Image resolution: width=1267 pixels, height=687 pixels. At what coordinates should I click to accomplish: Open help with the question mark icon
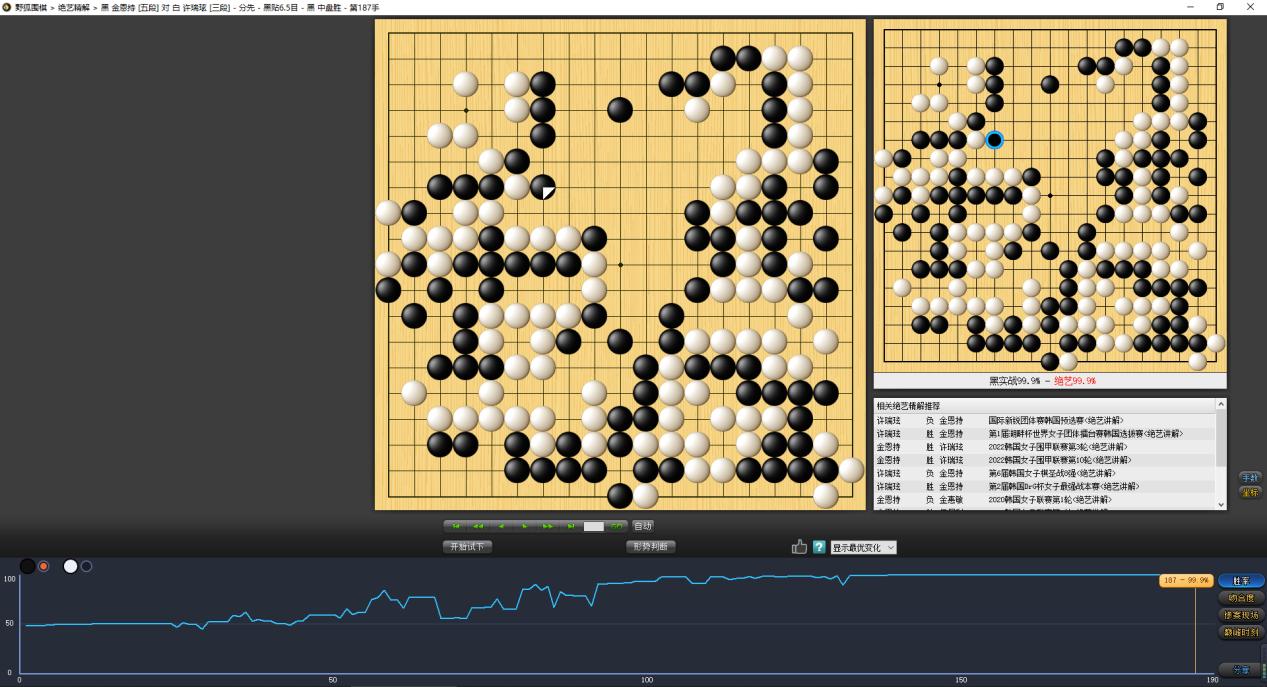click(819, 547)
